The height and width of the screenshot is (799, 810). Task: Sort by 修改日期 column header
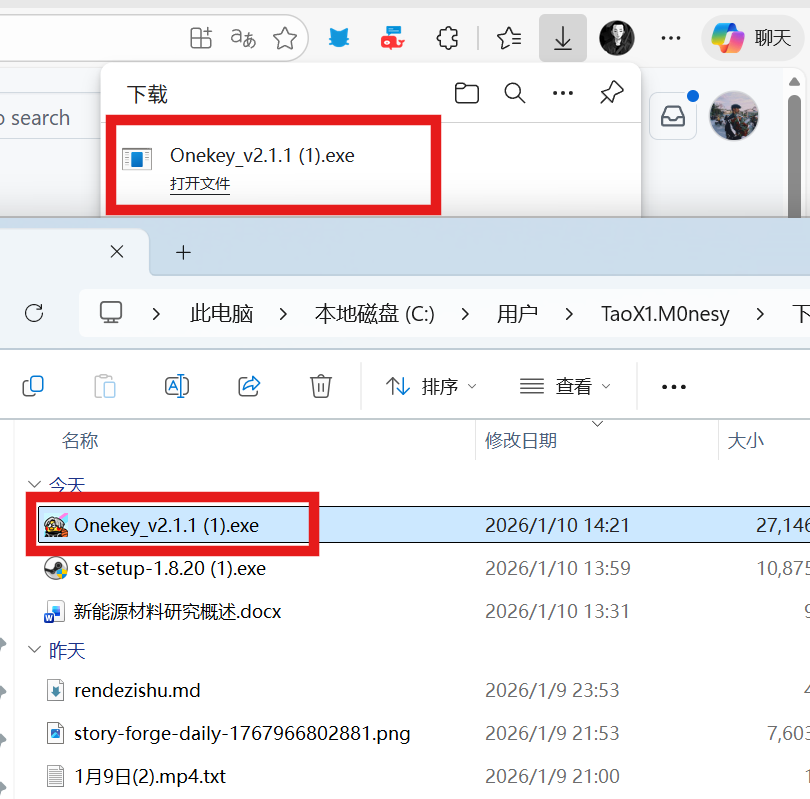[521, 440]
